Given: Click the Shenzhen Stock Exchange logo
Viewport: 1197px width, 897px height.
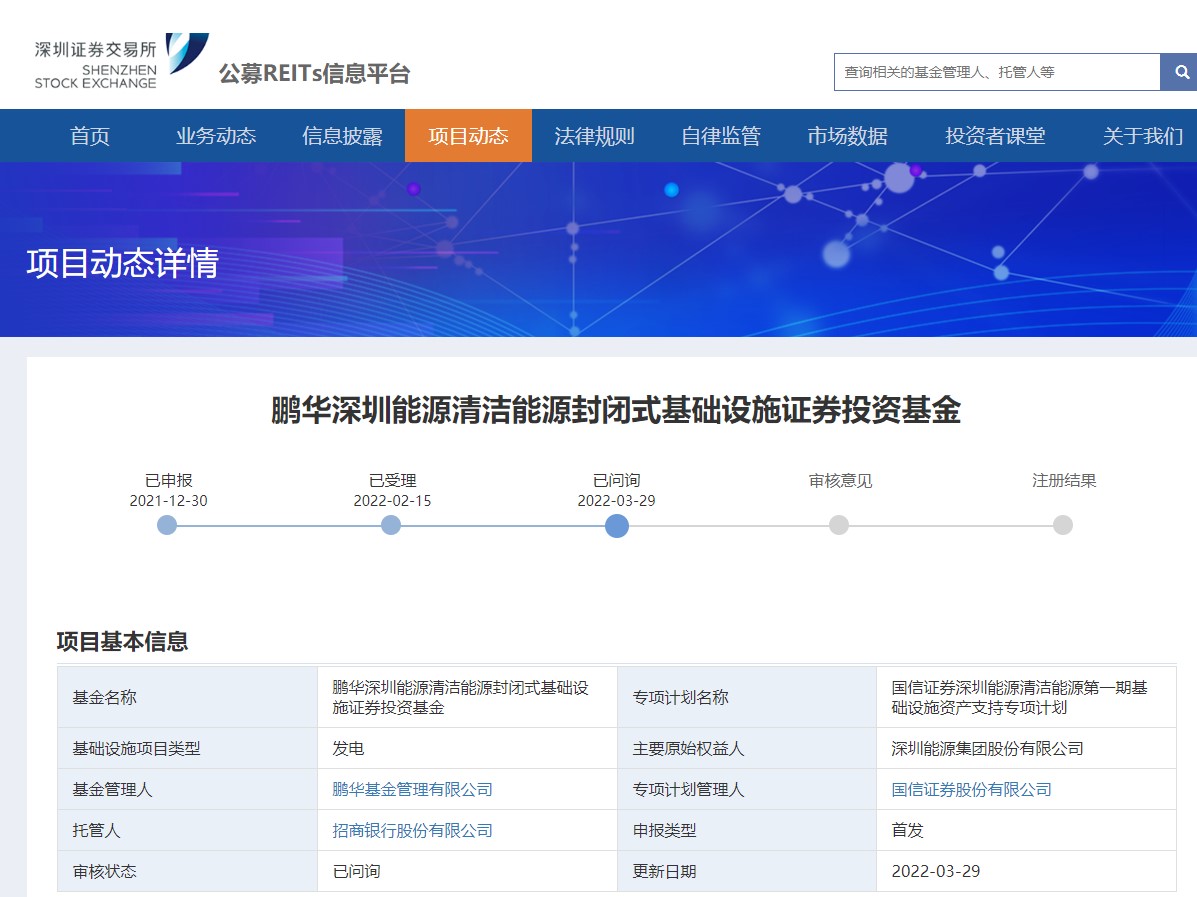Looking at the screenshot, I should [121, 61].
